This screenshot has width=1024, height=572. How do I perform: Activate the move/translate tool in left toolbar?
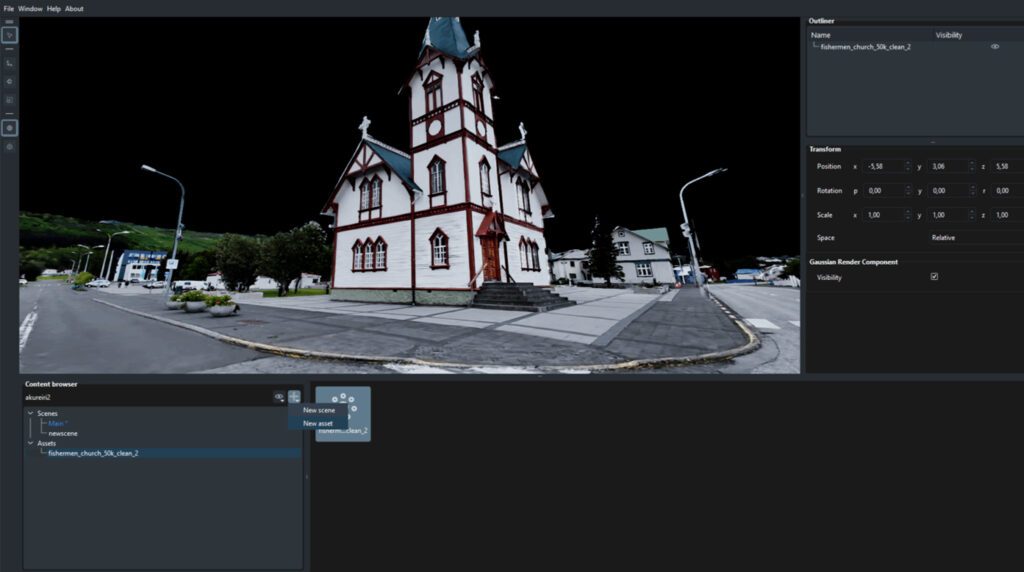(9, 63)
